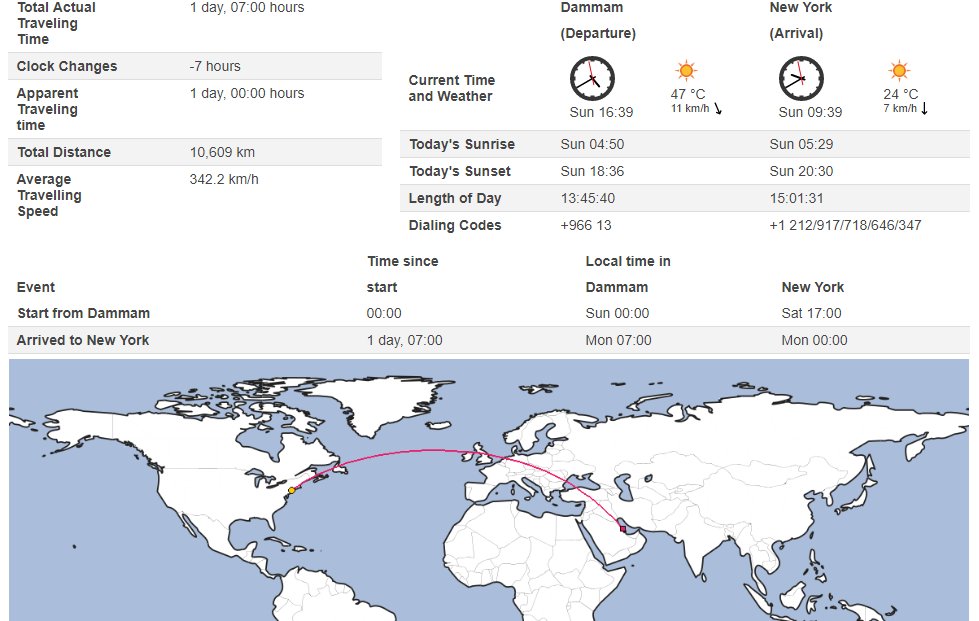979x621 pixels.
Task: Click the Clock Changes -7 hours value
Action: pos(215,66)
